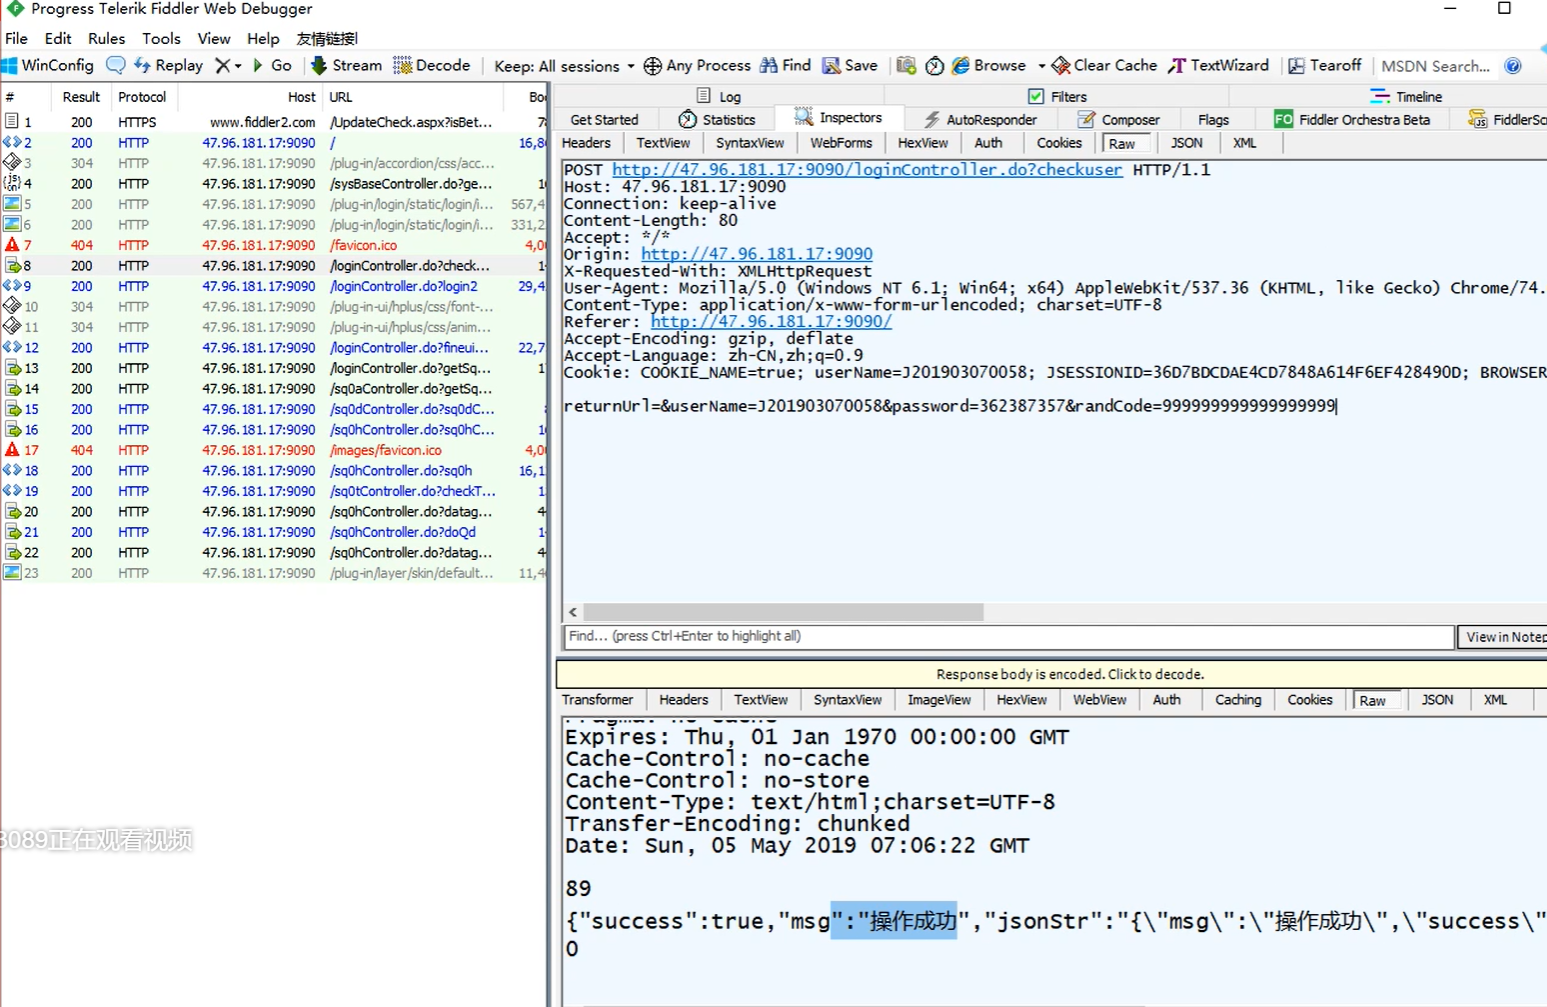The height and width of the screenshot is (1007, 1547).
Task: Click the response body encoded decode bar
Action: (1051, 674)
